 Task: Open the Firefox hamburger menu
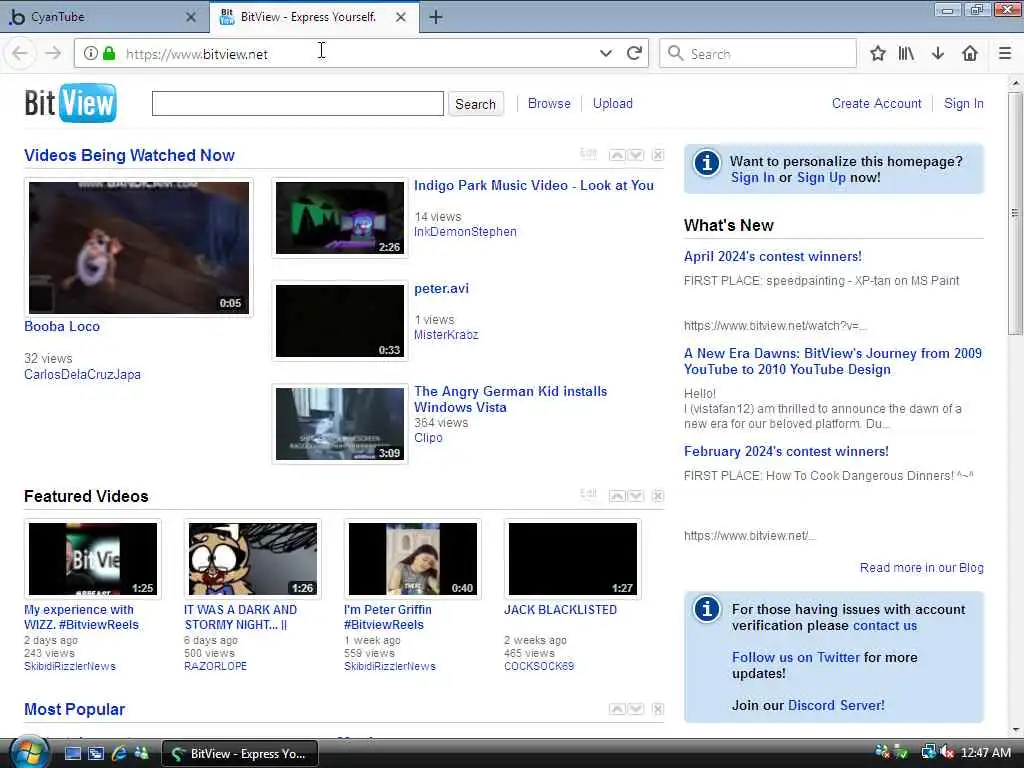[x=1005, y=54]
